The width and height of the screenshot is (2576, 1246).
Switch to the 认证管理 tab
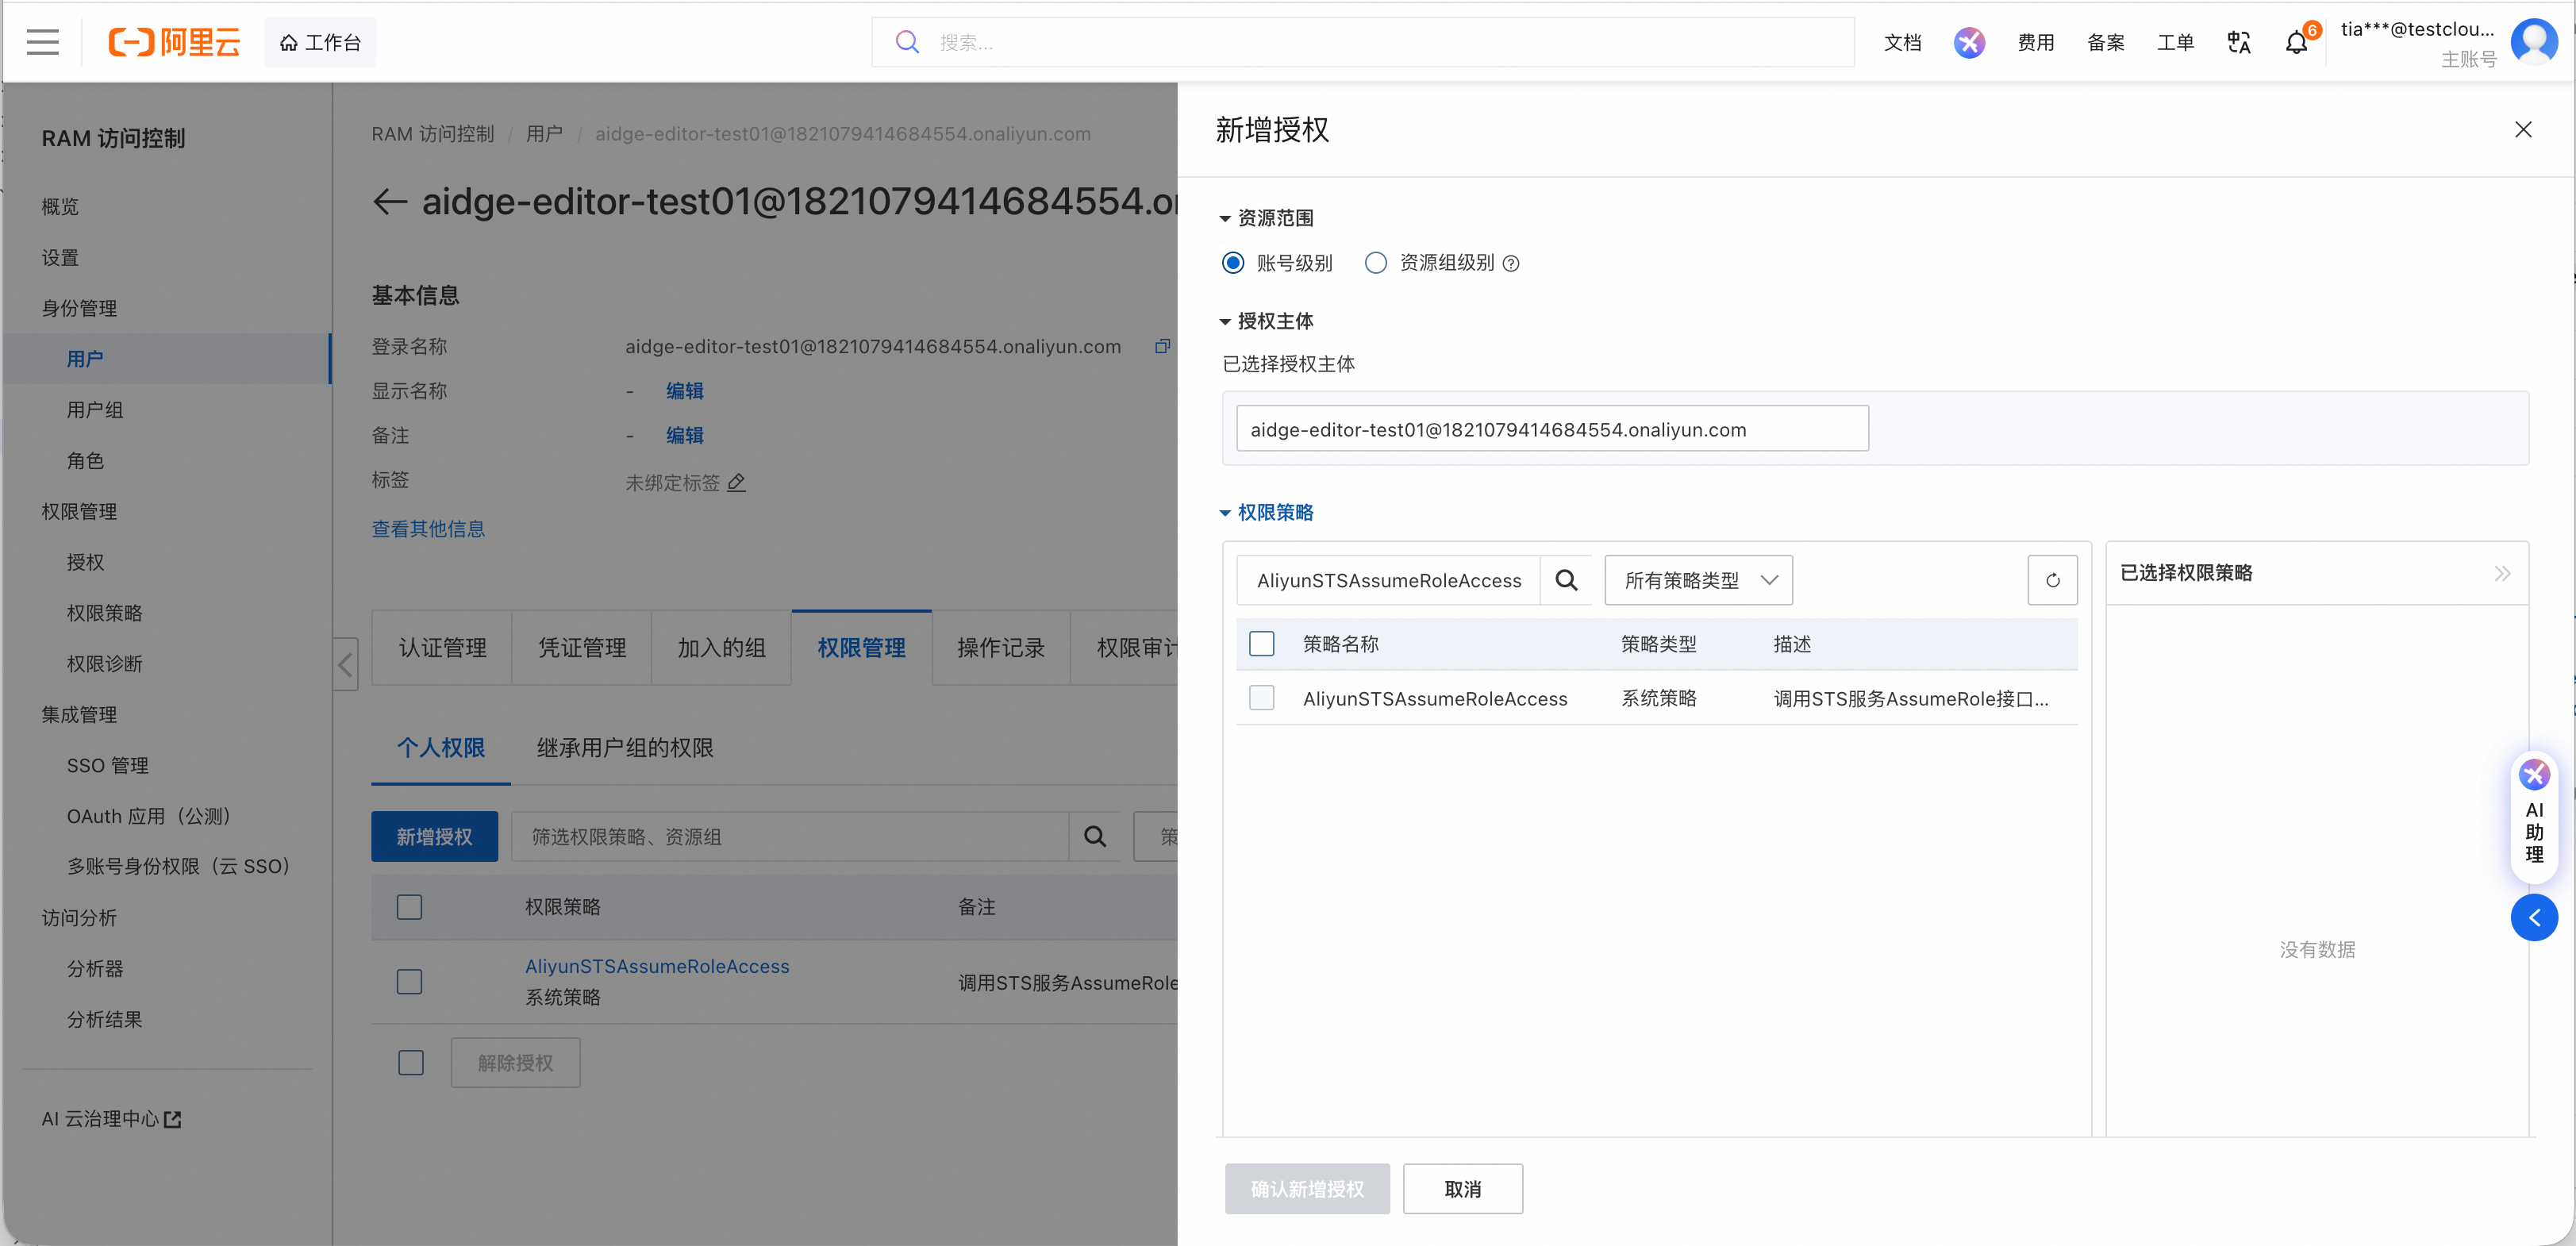[442, 648]
